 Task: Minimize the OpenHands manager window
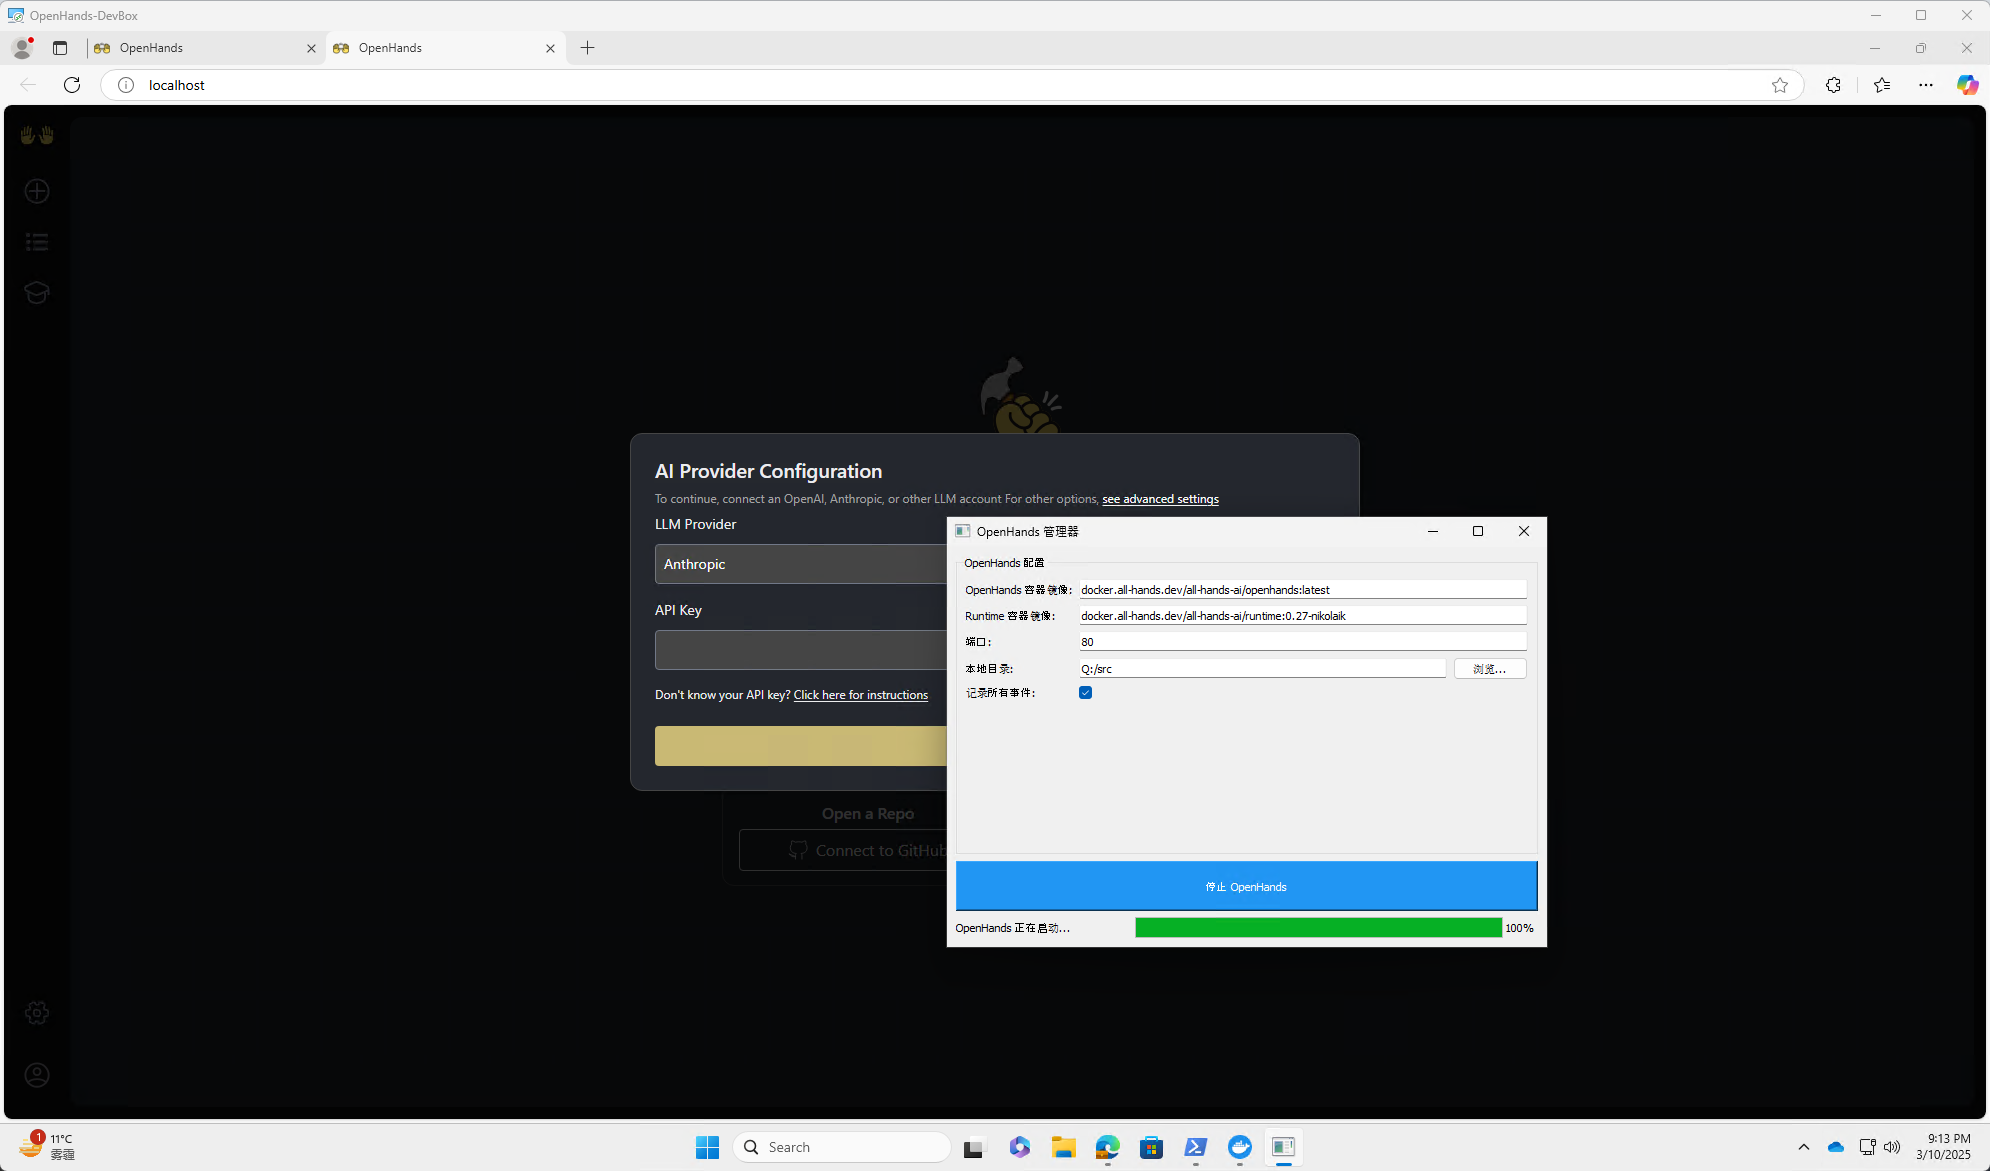pos(1432,531)
